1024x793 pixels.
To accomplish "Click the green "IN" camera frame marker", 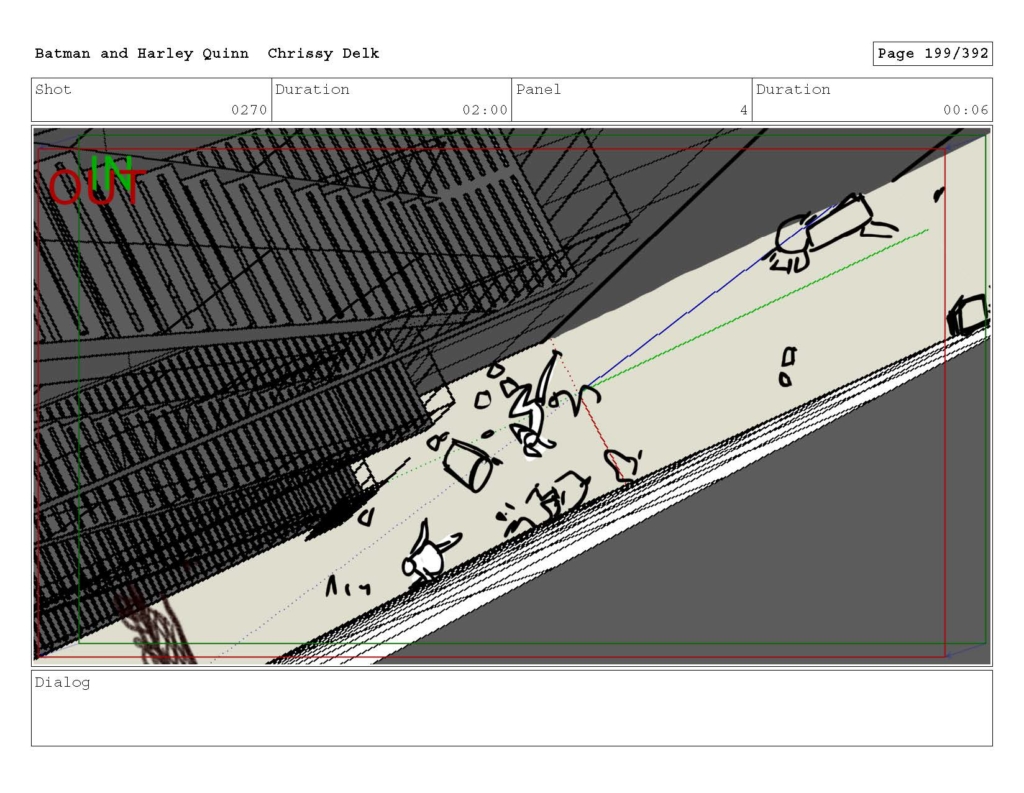I will click(x=112, y=172).
